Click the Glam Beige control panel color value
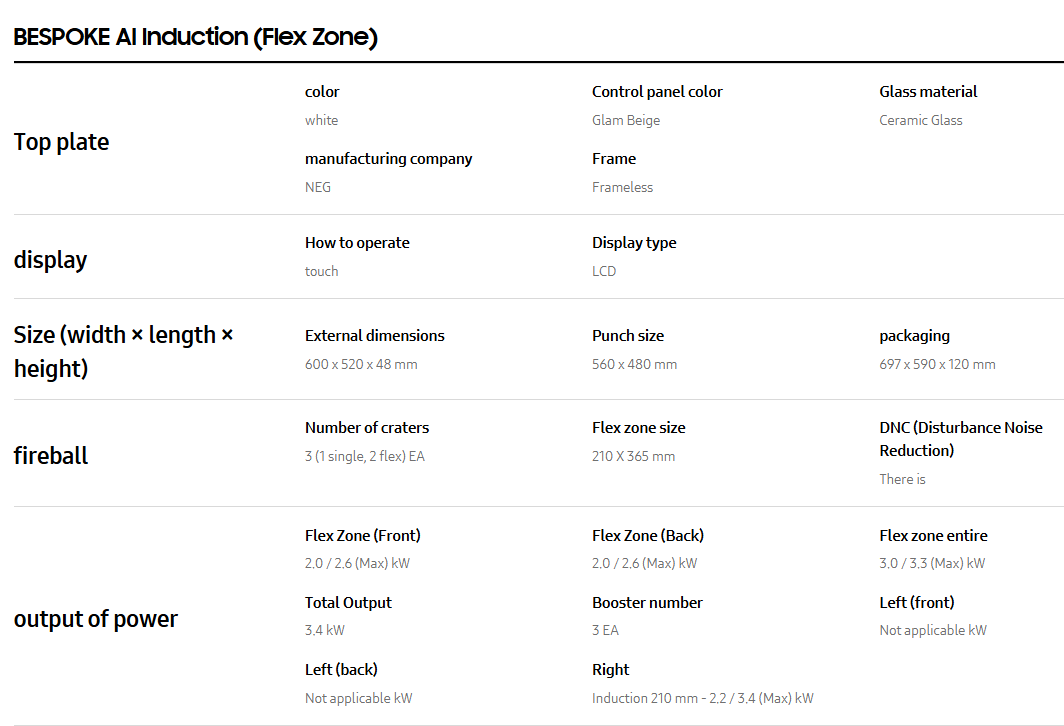Screen dimensions: 1064x726 (626, 120)
